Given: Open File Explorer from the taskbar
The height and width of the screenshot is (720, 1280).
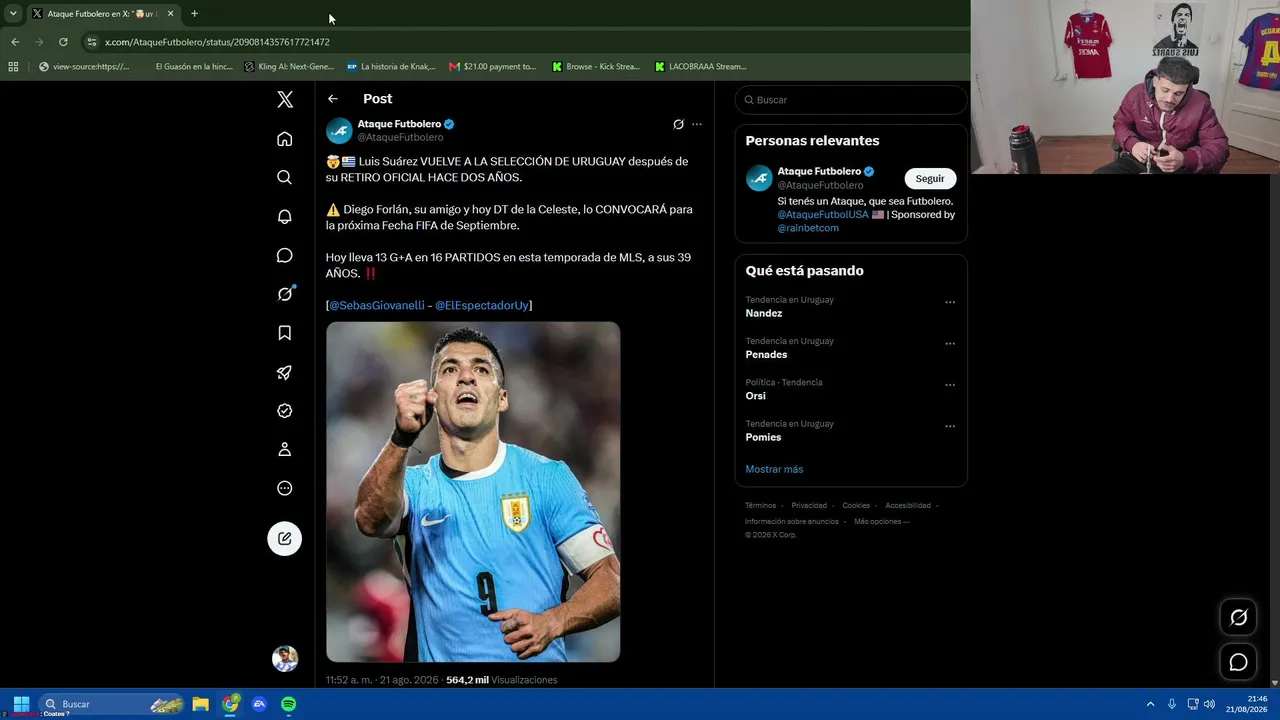Looking at the screenshot, I should click(x=200, y=704).
